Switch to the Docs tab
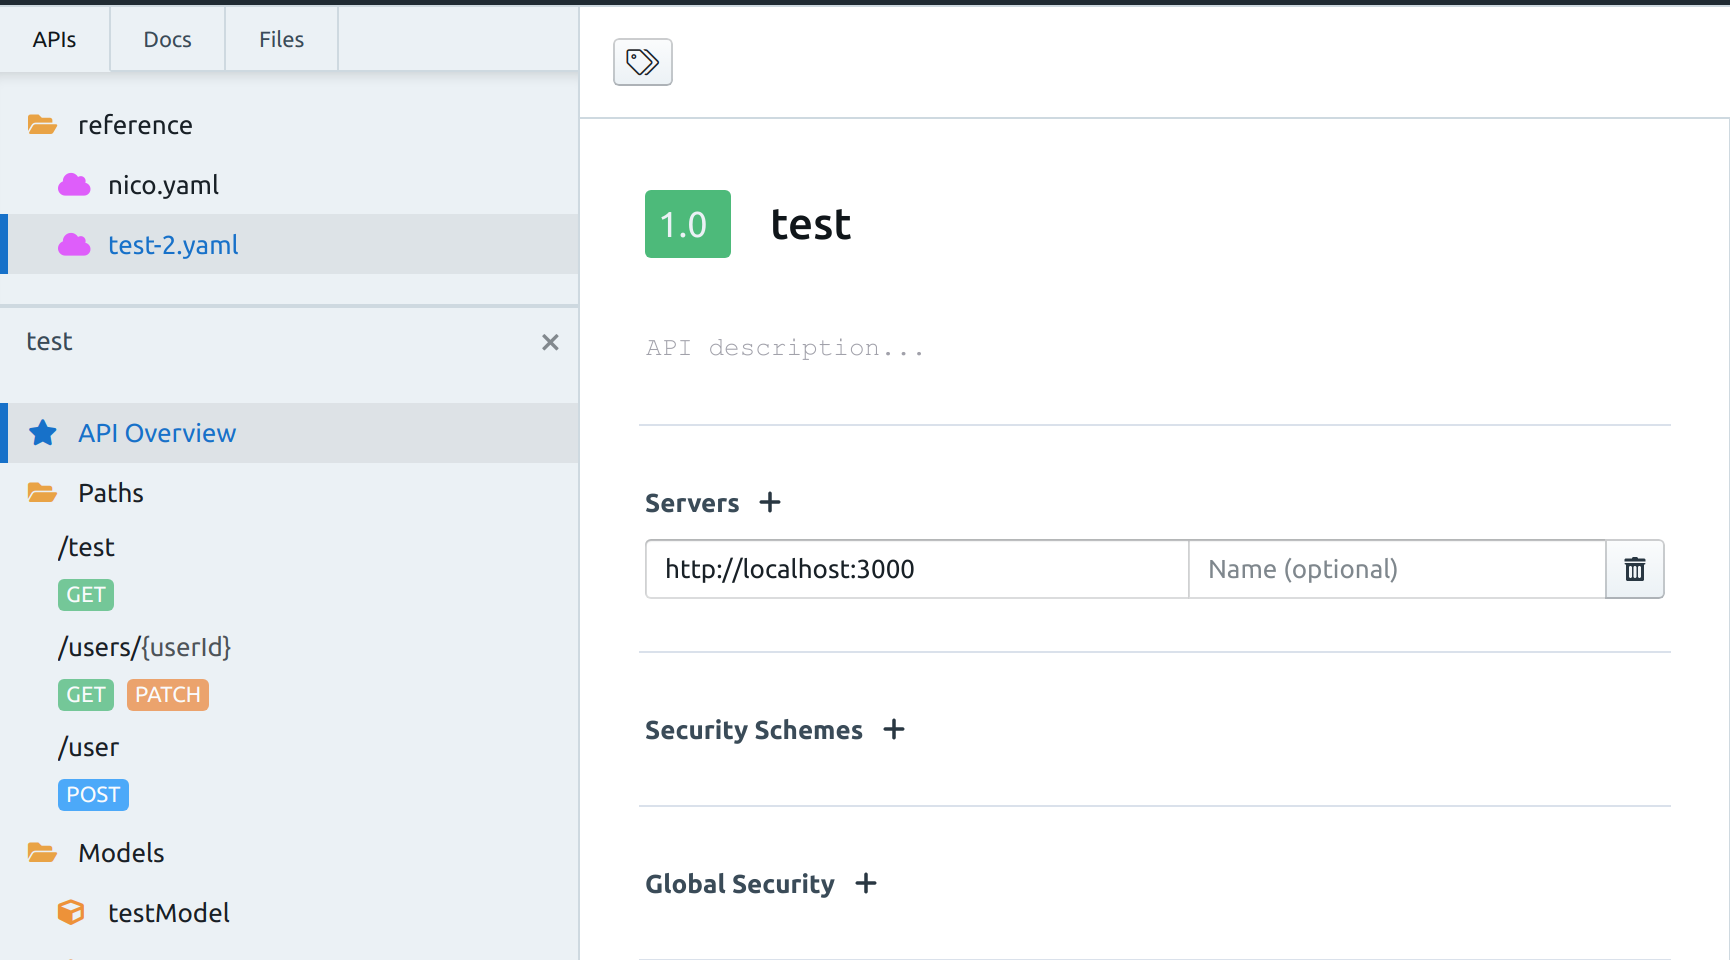The width and height of the screenshot is (1730, 960). coord(166,39)
